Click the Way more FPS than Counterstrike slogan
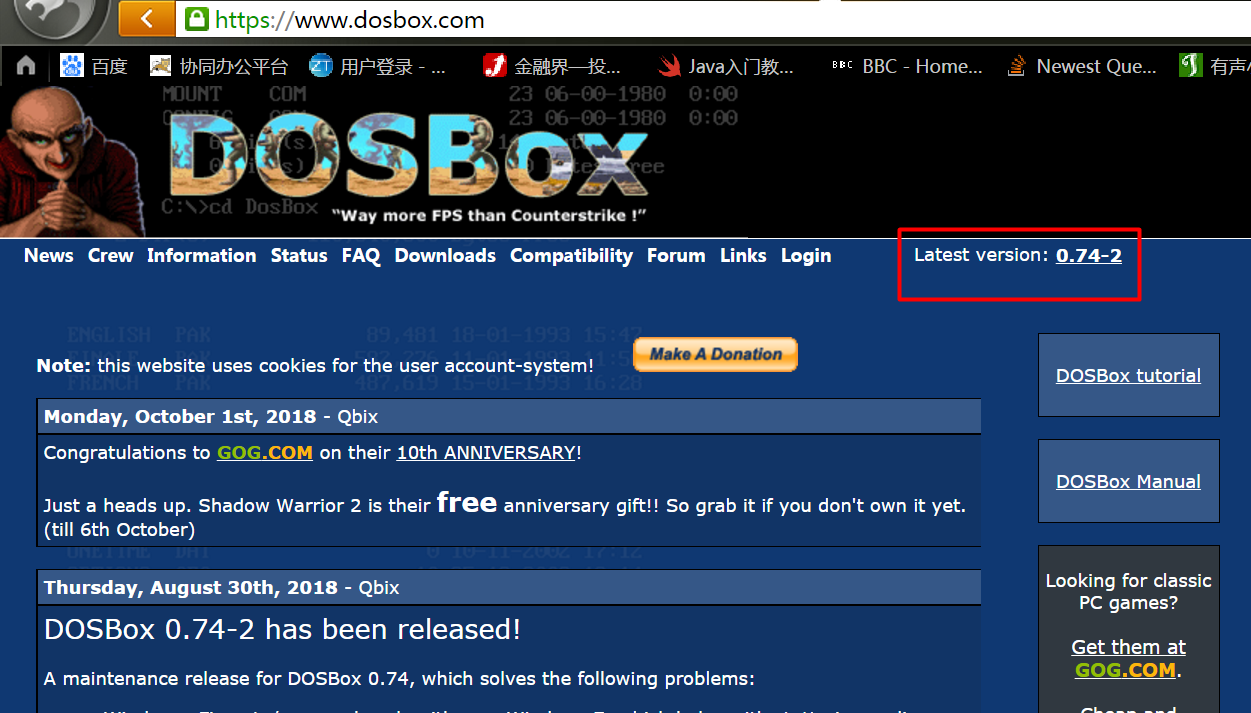 coord(489,215)
